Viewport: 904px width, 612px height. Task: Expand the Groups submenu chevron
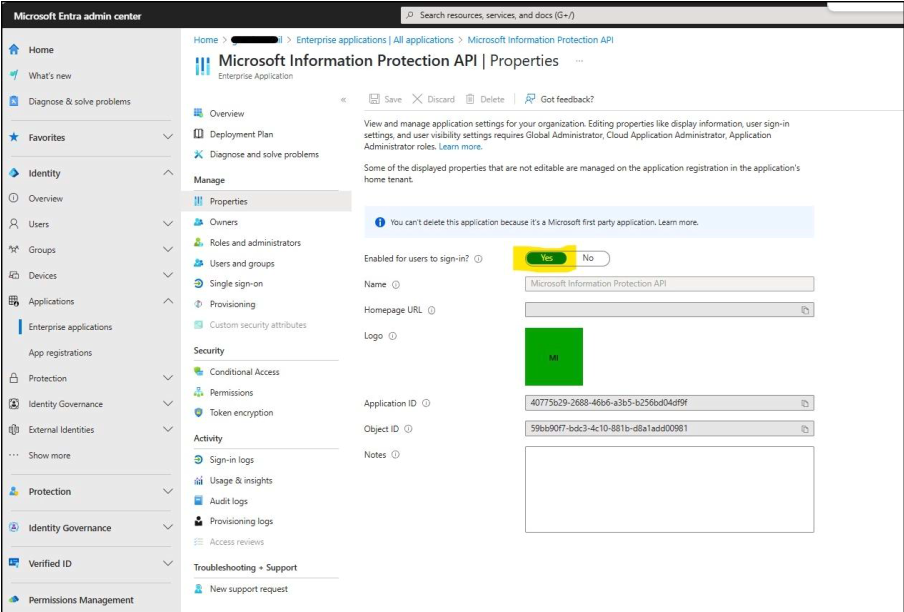pyautogui.click(x=168, y=250)
